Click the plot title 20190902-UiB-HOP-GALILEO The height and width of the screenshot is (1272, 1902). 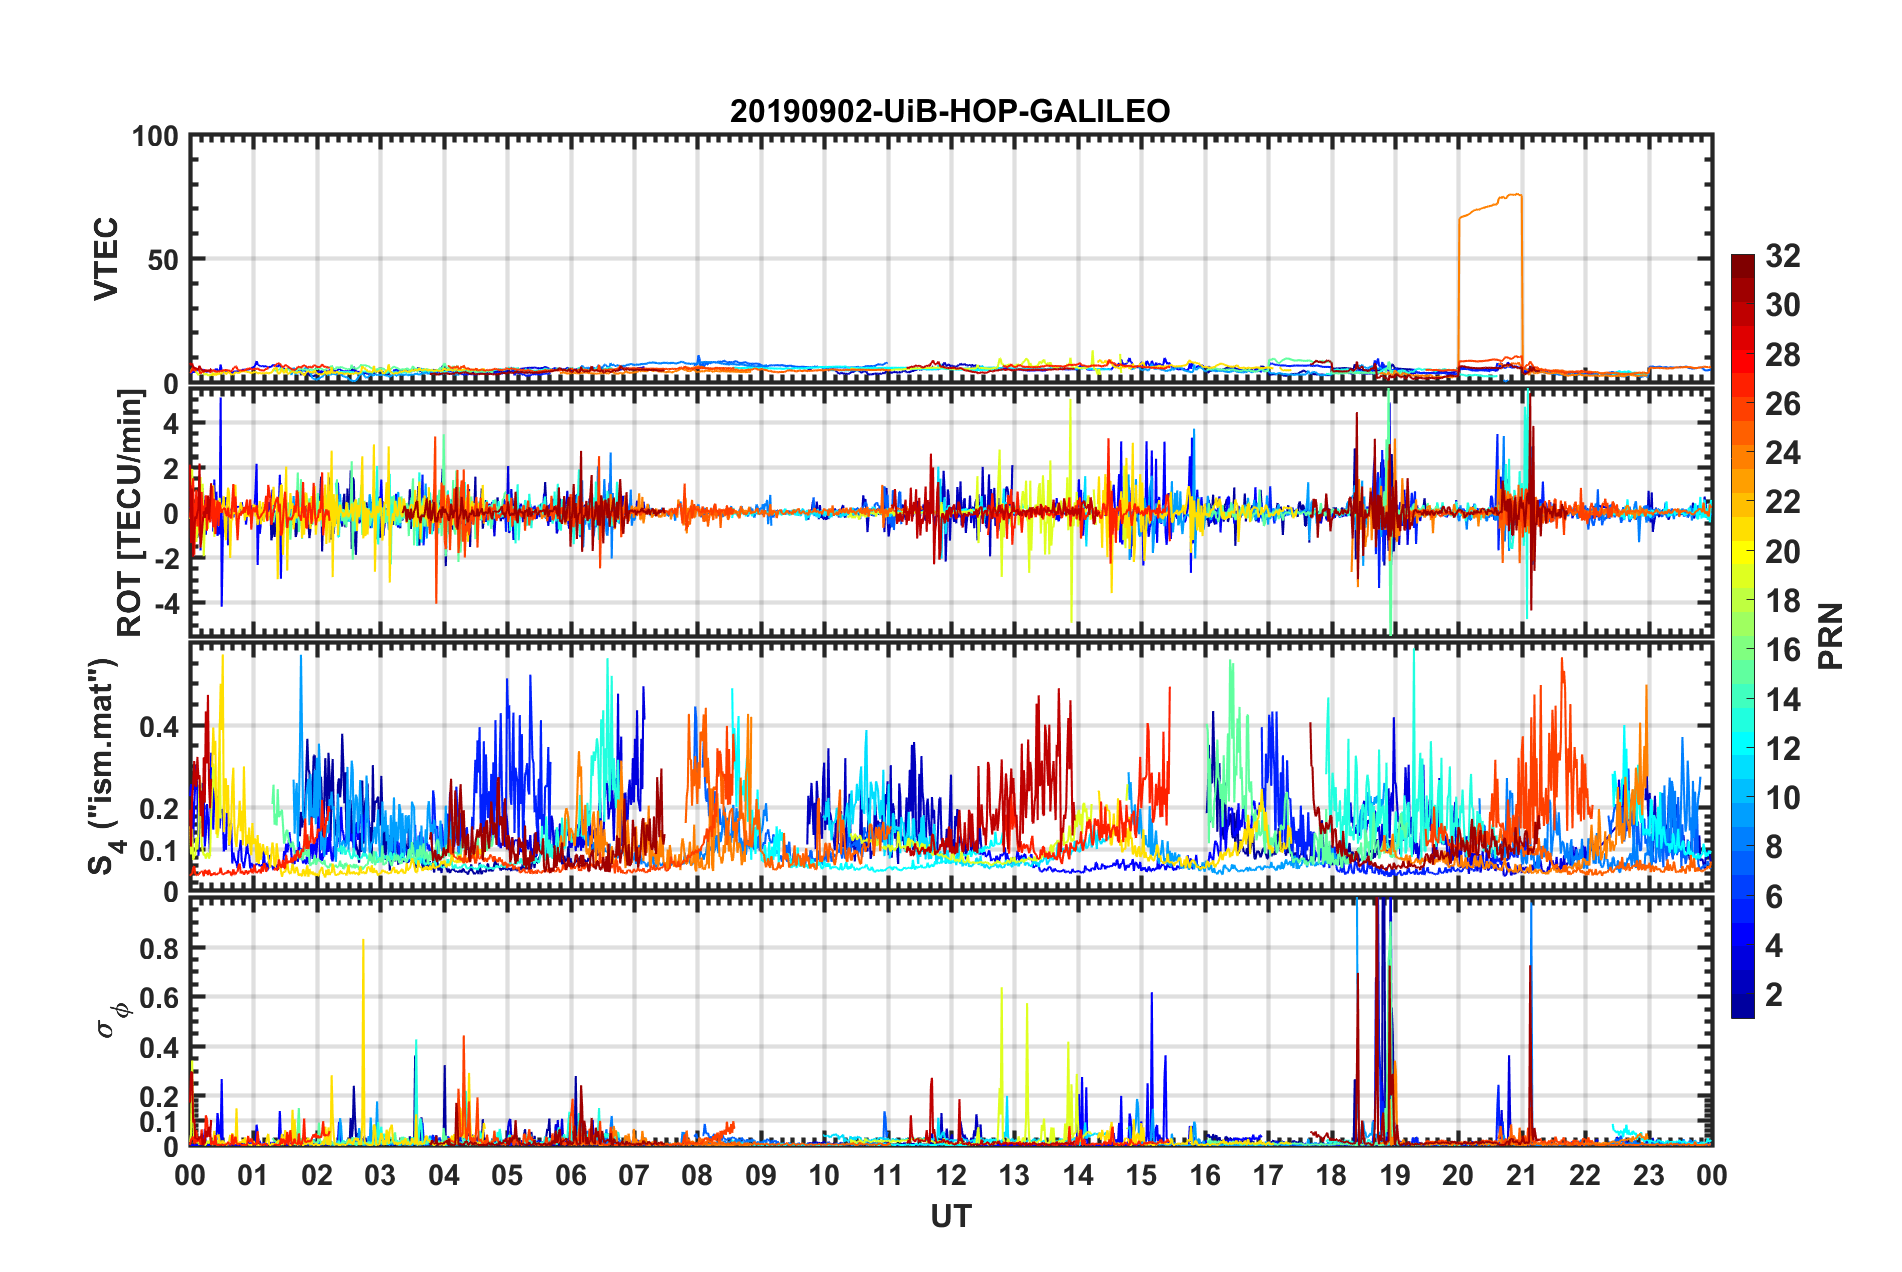click(x=949, y=111)
